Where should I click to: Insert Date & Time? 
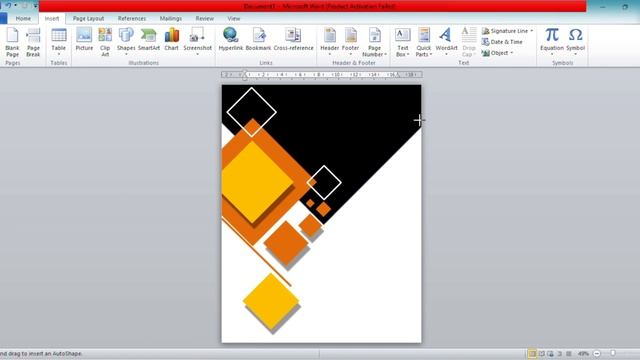[x=502, y=42]
